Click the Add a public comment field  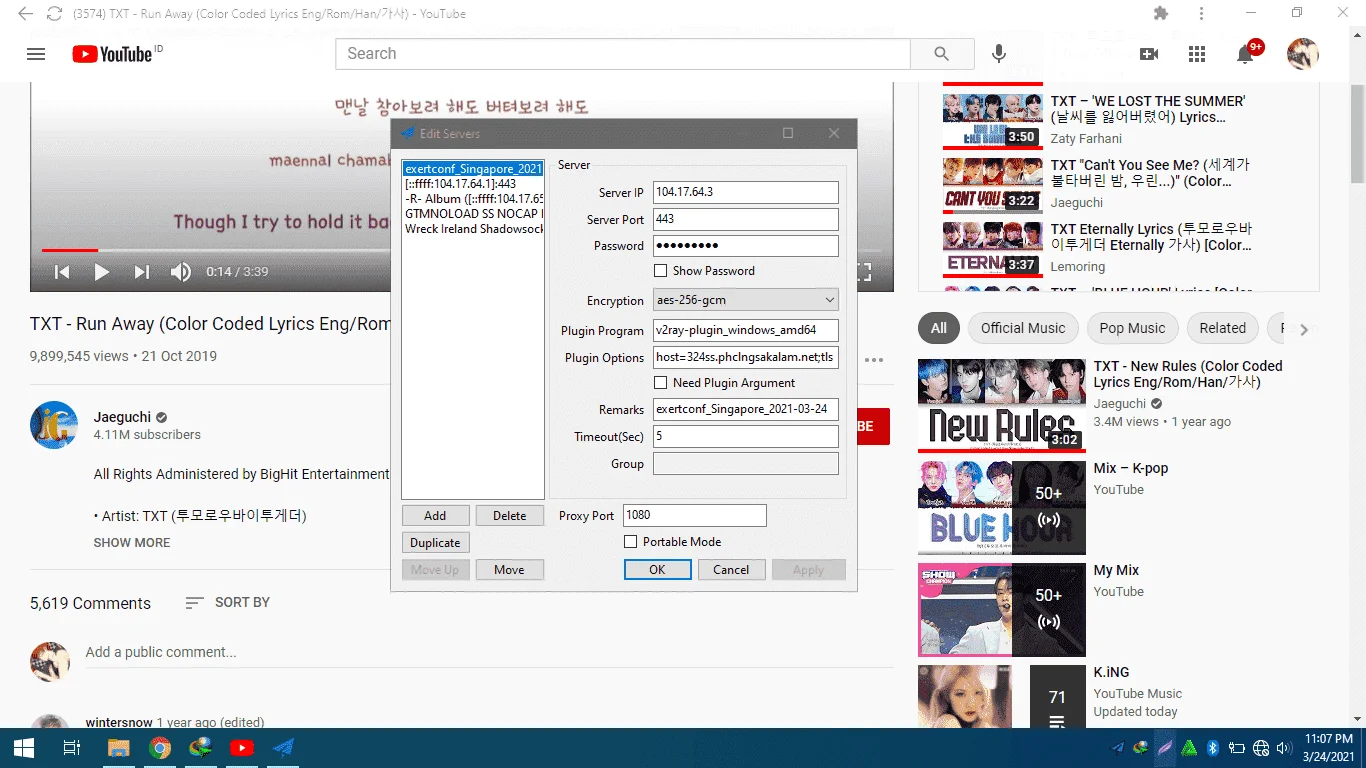coord(489,652)
